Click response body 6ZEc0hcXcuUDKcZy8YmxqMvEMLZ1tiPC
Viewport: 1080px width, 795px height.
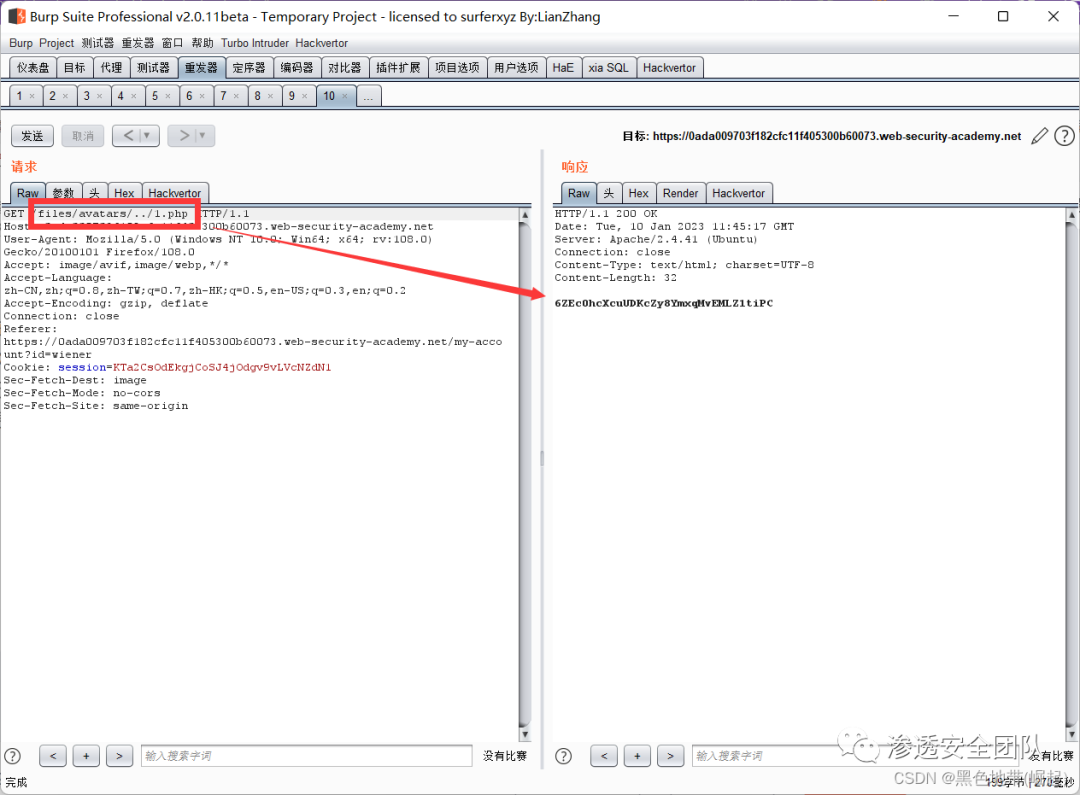pos(664,303)
